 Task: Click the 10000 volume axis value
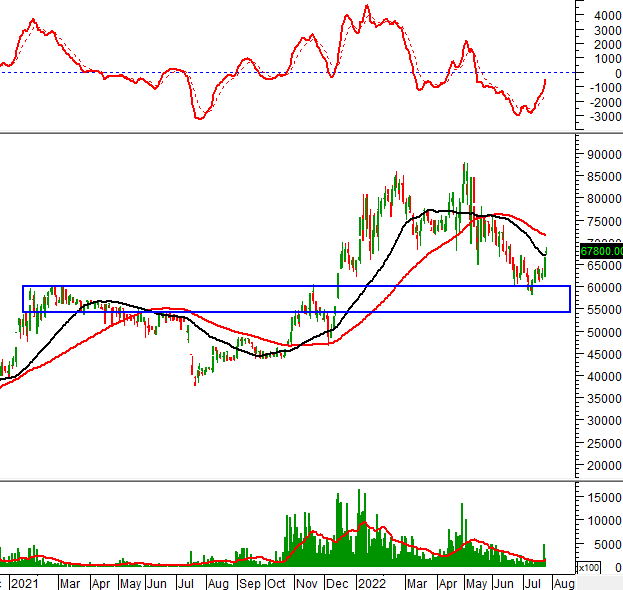click(x=604, y=520)
